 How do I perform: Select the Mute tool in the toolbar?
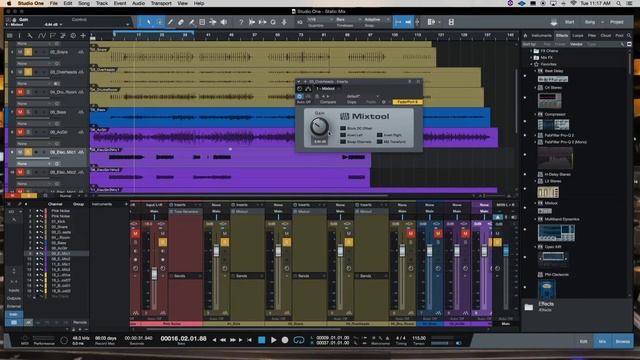[x=202, y=22]
